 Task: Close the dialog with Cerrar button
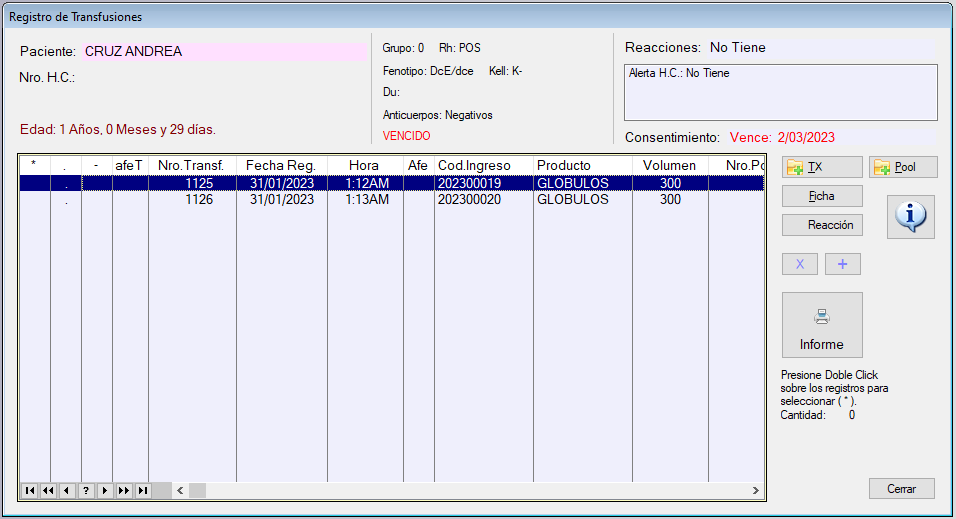pyautogui.click(x=901, y=489)
